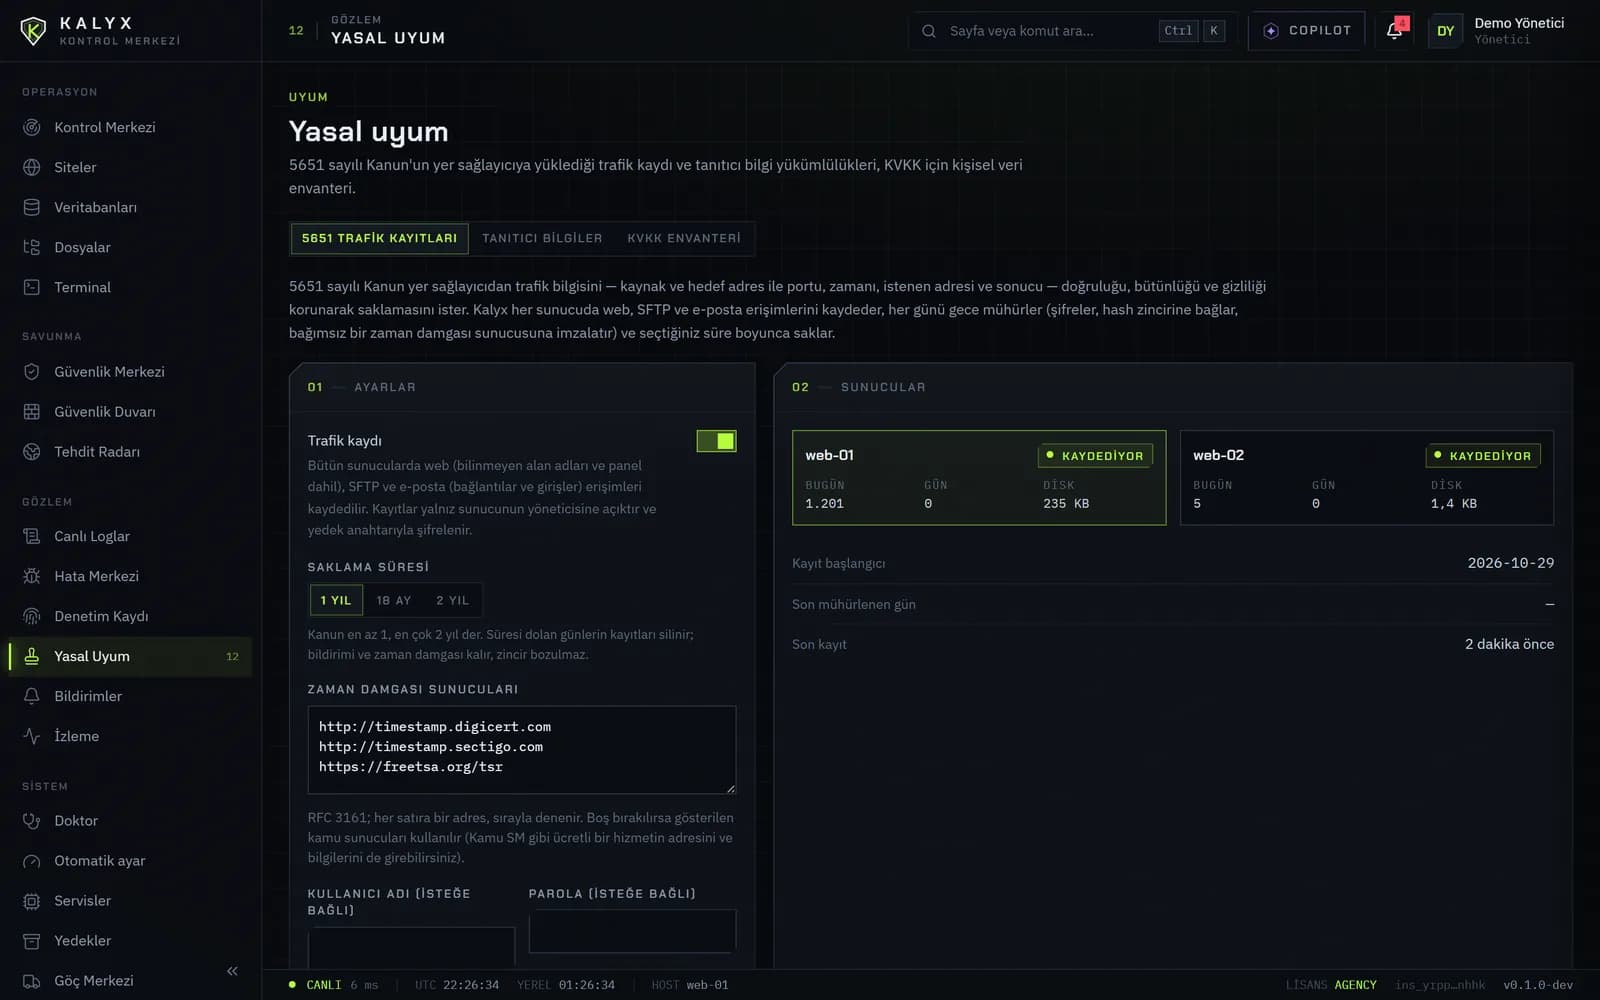Open the Servisler chip icon

pos(32,901)
